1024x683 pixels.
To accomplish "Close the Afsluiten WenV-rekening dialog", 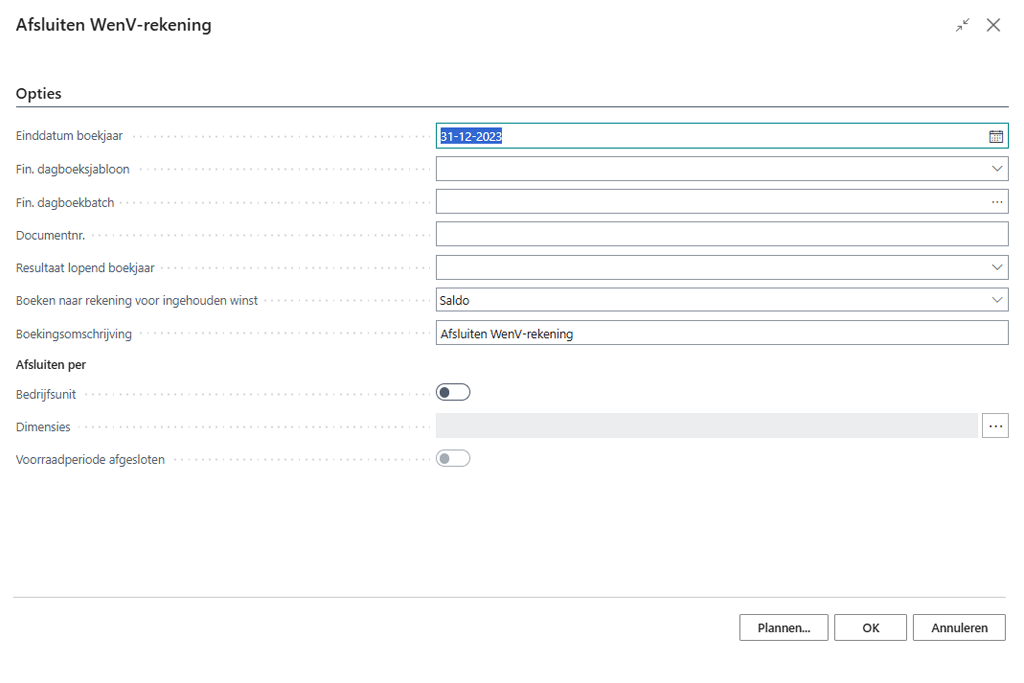I will (993, 25).
